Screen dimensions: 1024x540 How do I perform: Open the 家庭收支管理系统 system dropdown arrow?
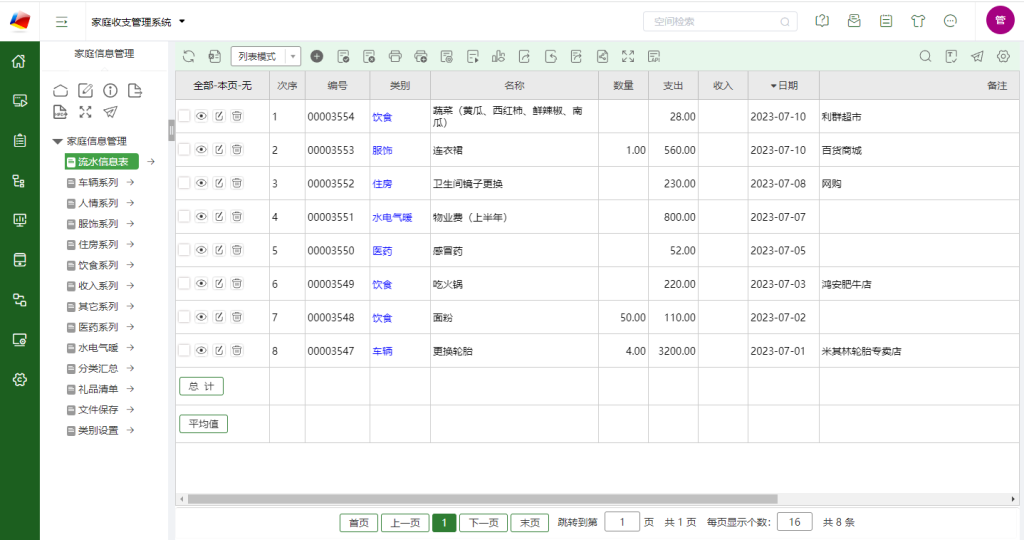182,22
